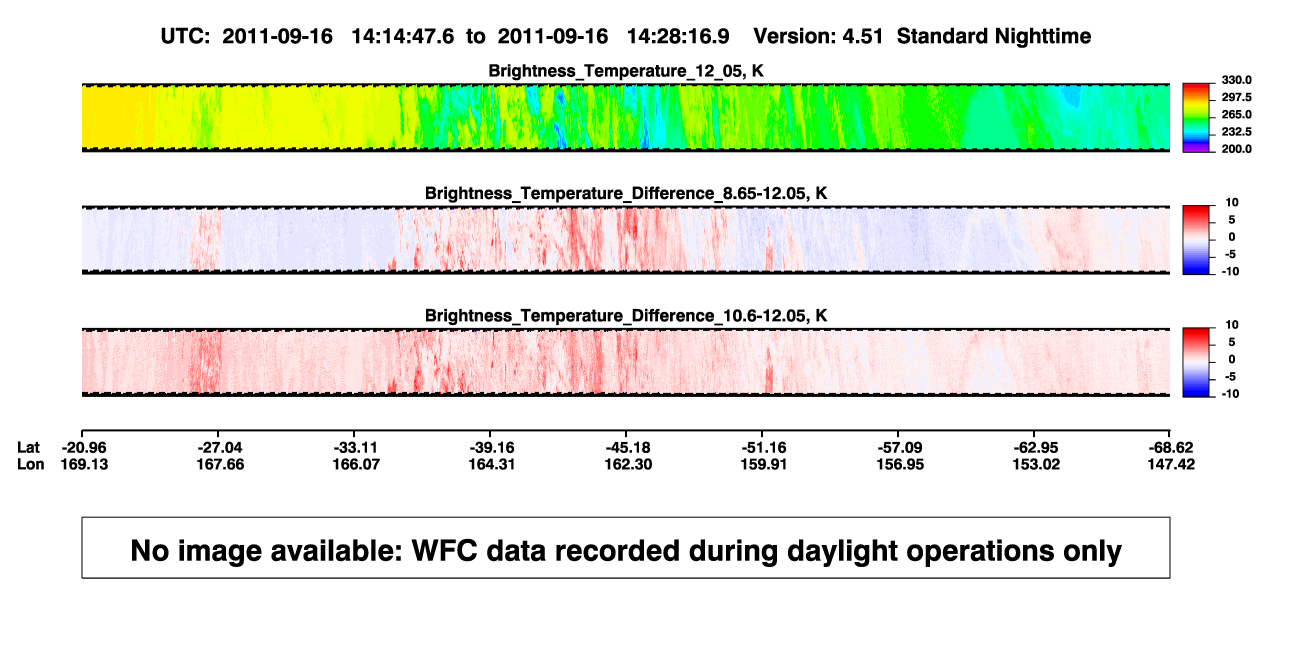This screenshot has width=1300, height=667.
Task: Click latitude value -27.04
Action: [x=220, y=446]
